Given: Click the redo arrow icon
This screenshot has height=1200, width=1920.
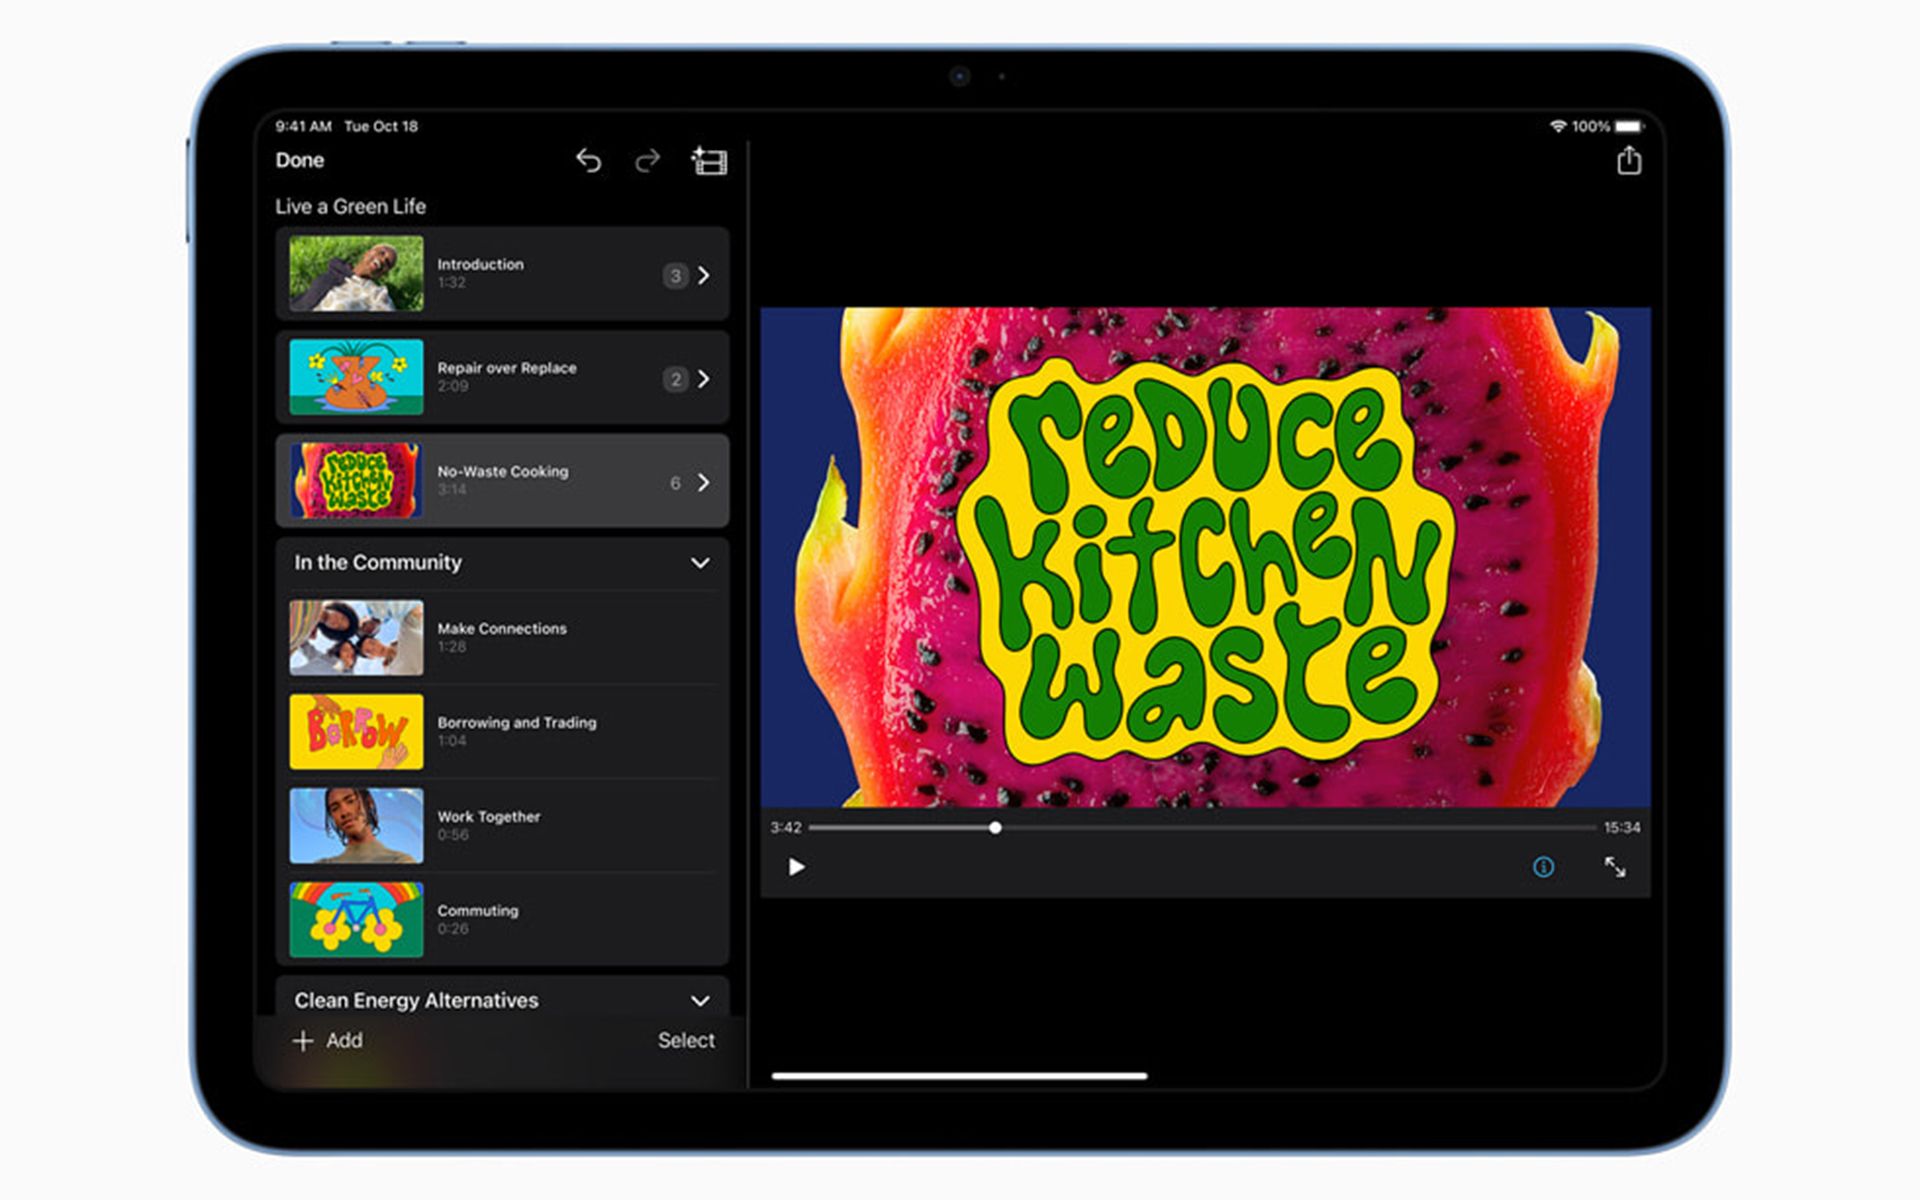Looking at the screenshot, I should tap(648, 160).
